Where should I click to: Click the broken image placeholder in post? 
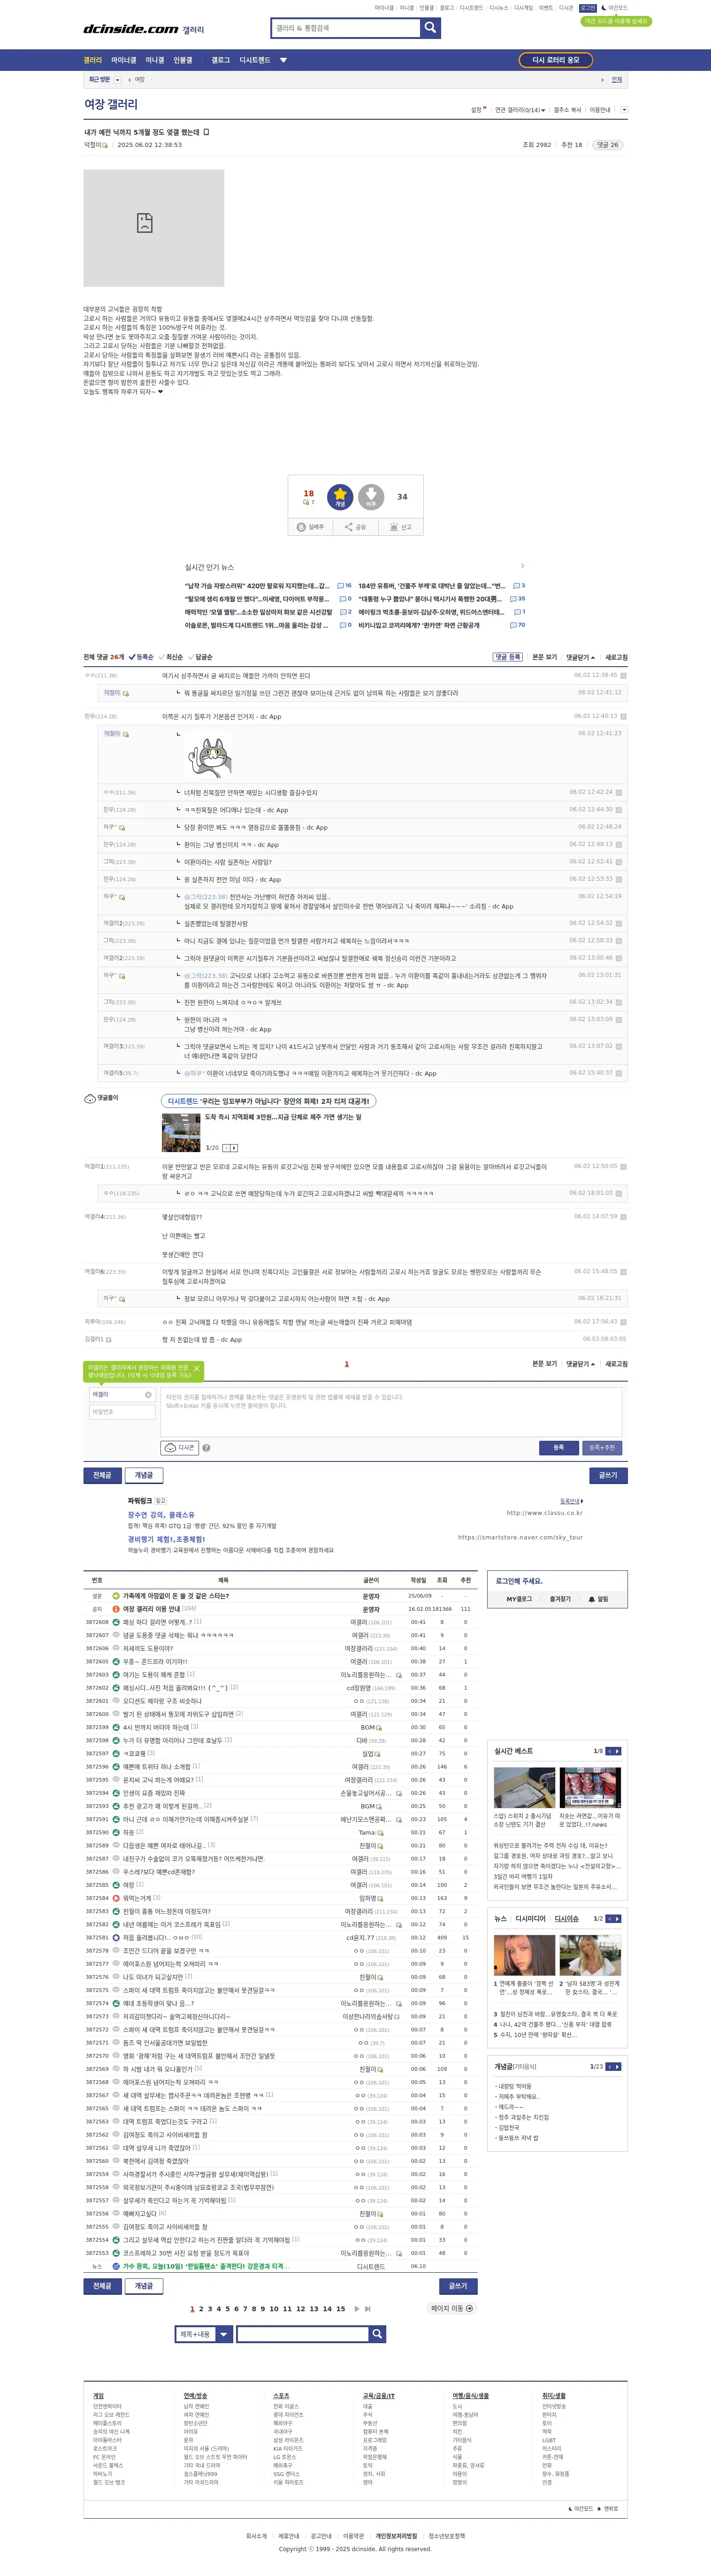pos(154,228)
